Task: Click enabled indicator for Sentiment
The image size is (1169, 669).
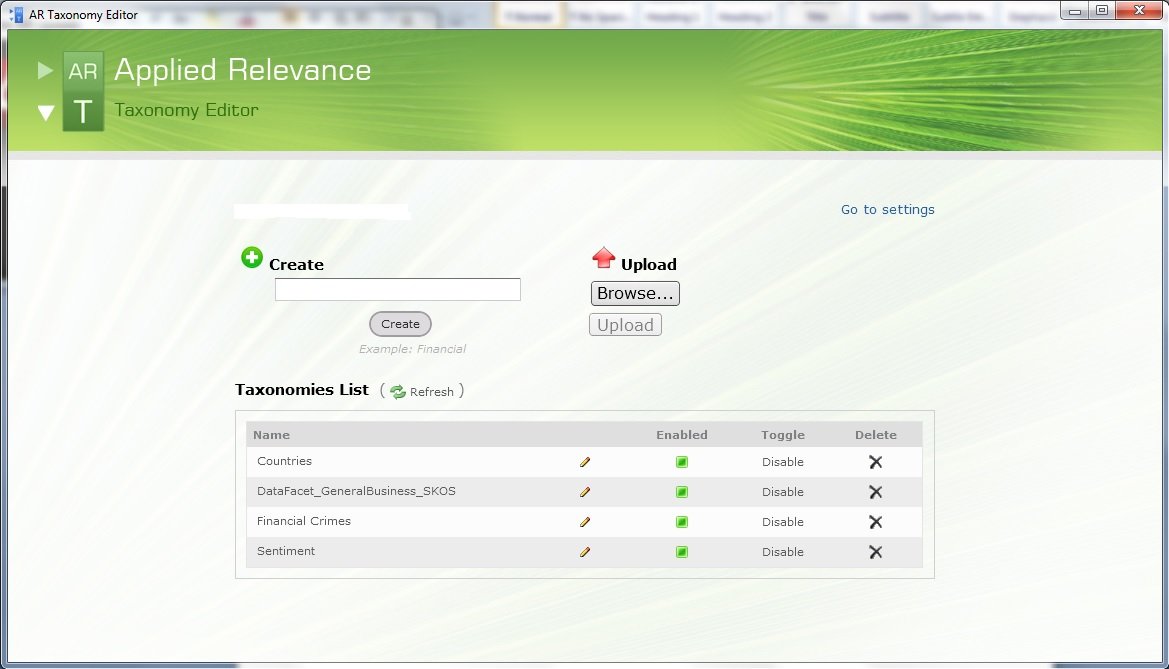Action: [681, 552]
